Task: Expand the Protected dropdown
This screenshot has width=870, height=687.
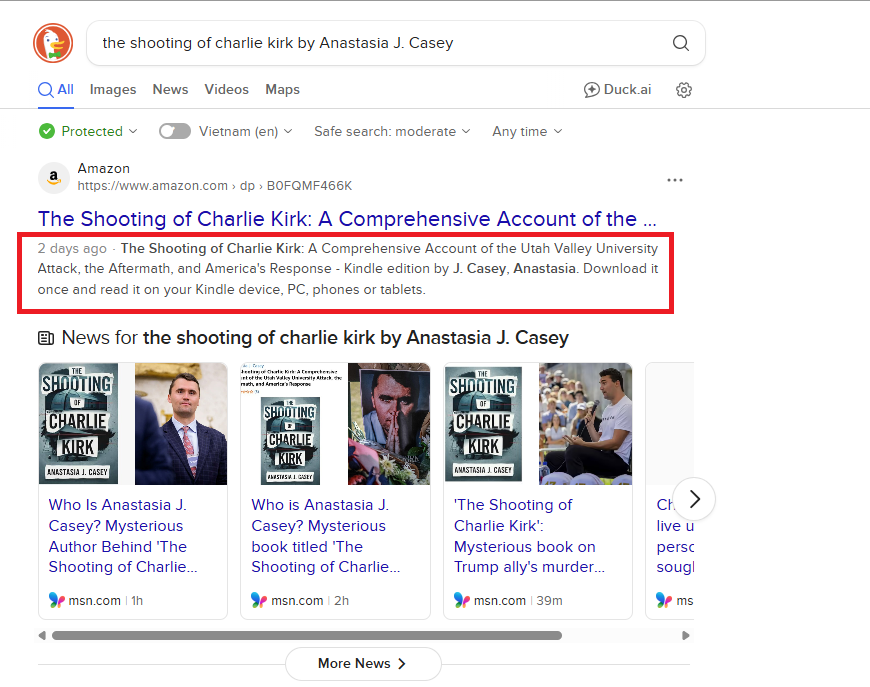Action: tap(100, 132)
